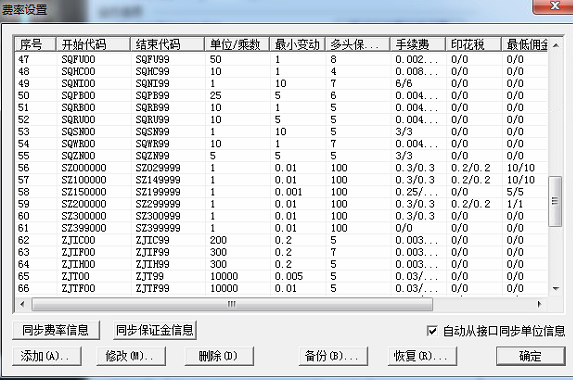
Task: Click end code cell ZJIF99
Action: [x=152, y=252]
